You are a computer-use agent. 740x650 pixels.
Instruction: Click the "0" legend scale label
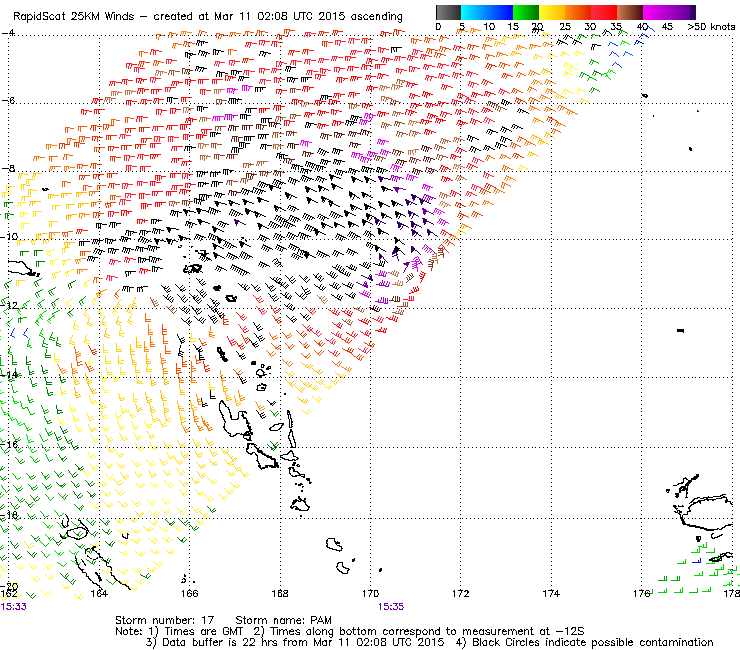tap(438, 27)
